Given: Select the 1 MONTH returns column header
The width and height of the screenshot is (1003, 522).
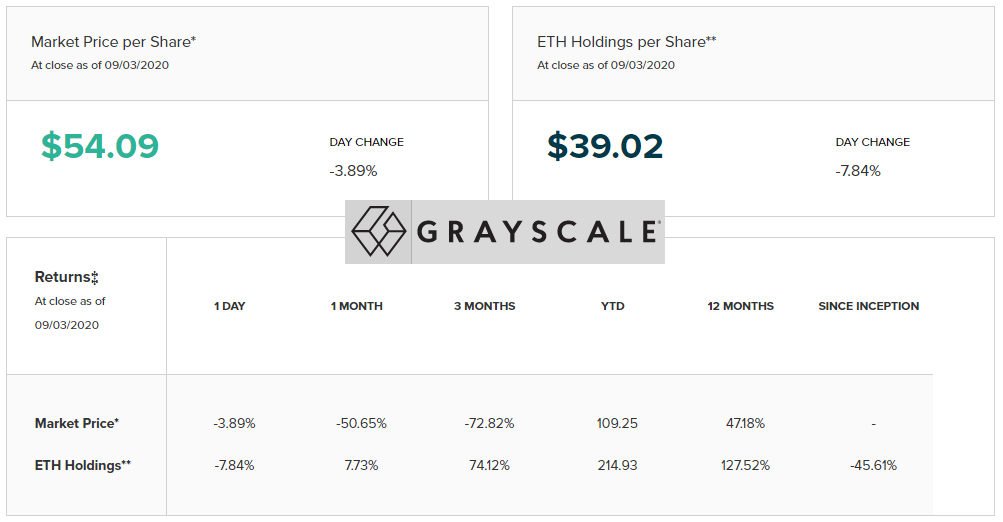Looking at the screenshot, I should [356, 306].
